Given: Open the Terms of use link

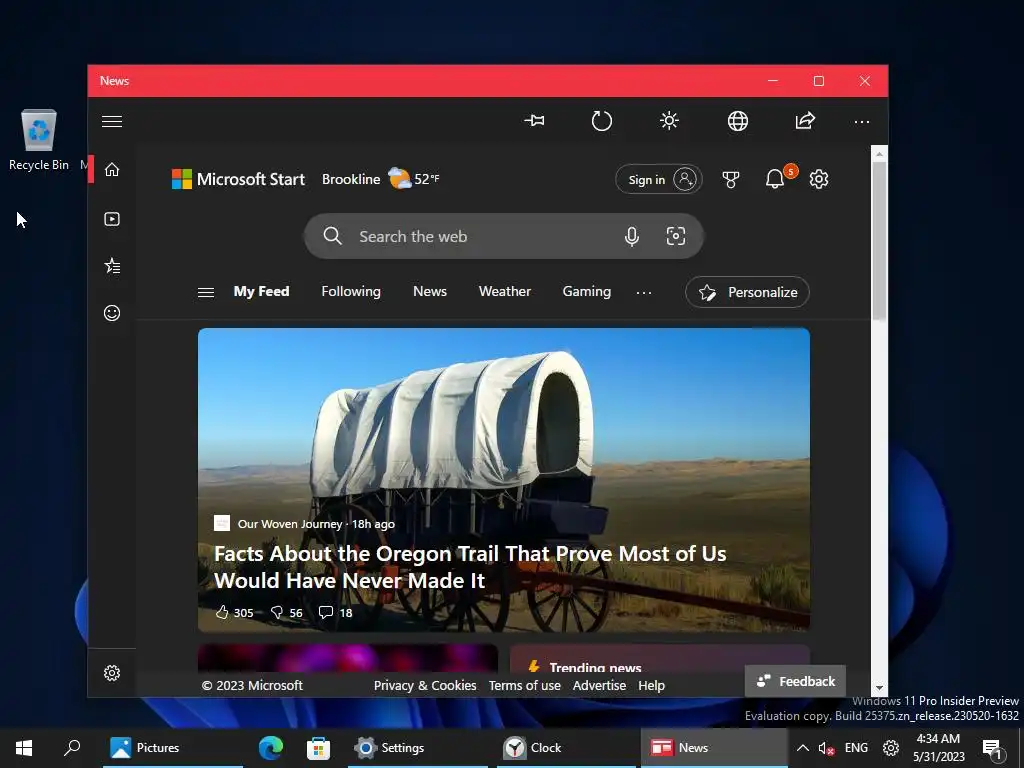Looking at the screenshot, I should coord(524,685).
